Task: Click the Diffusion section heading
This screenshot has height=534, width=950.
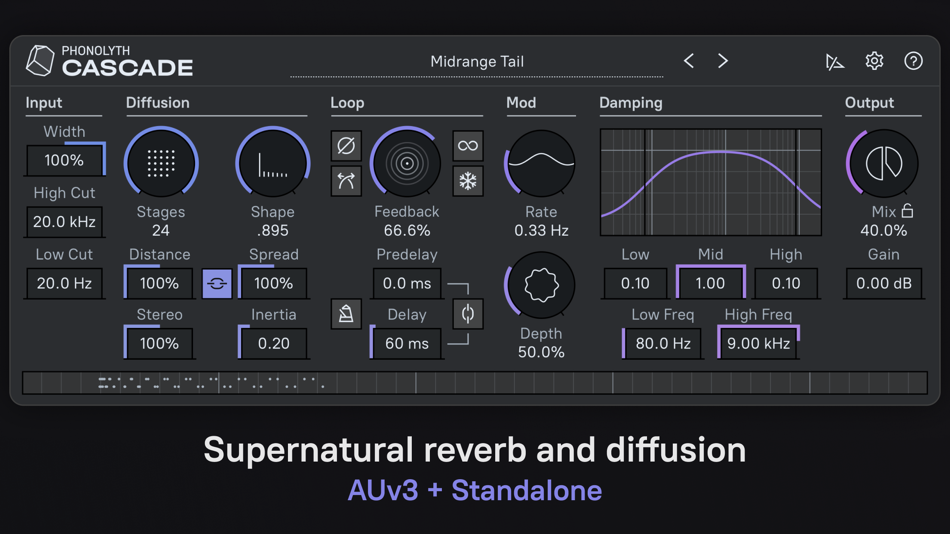Action: pos(158,102)
